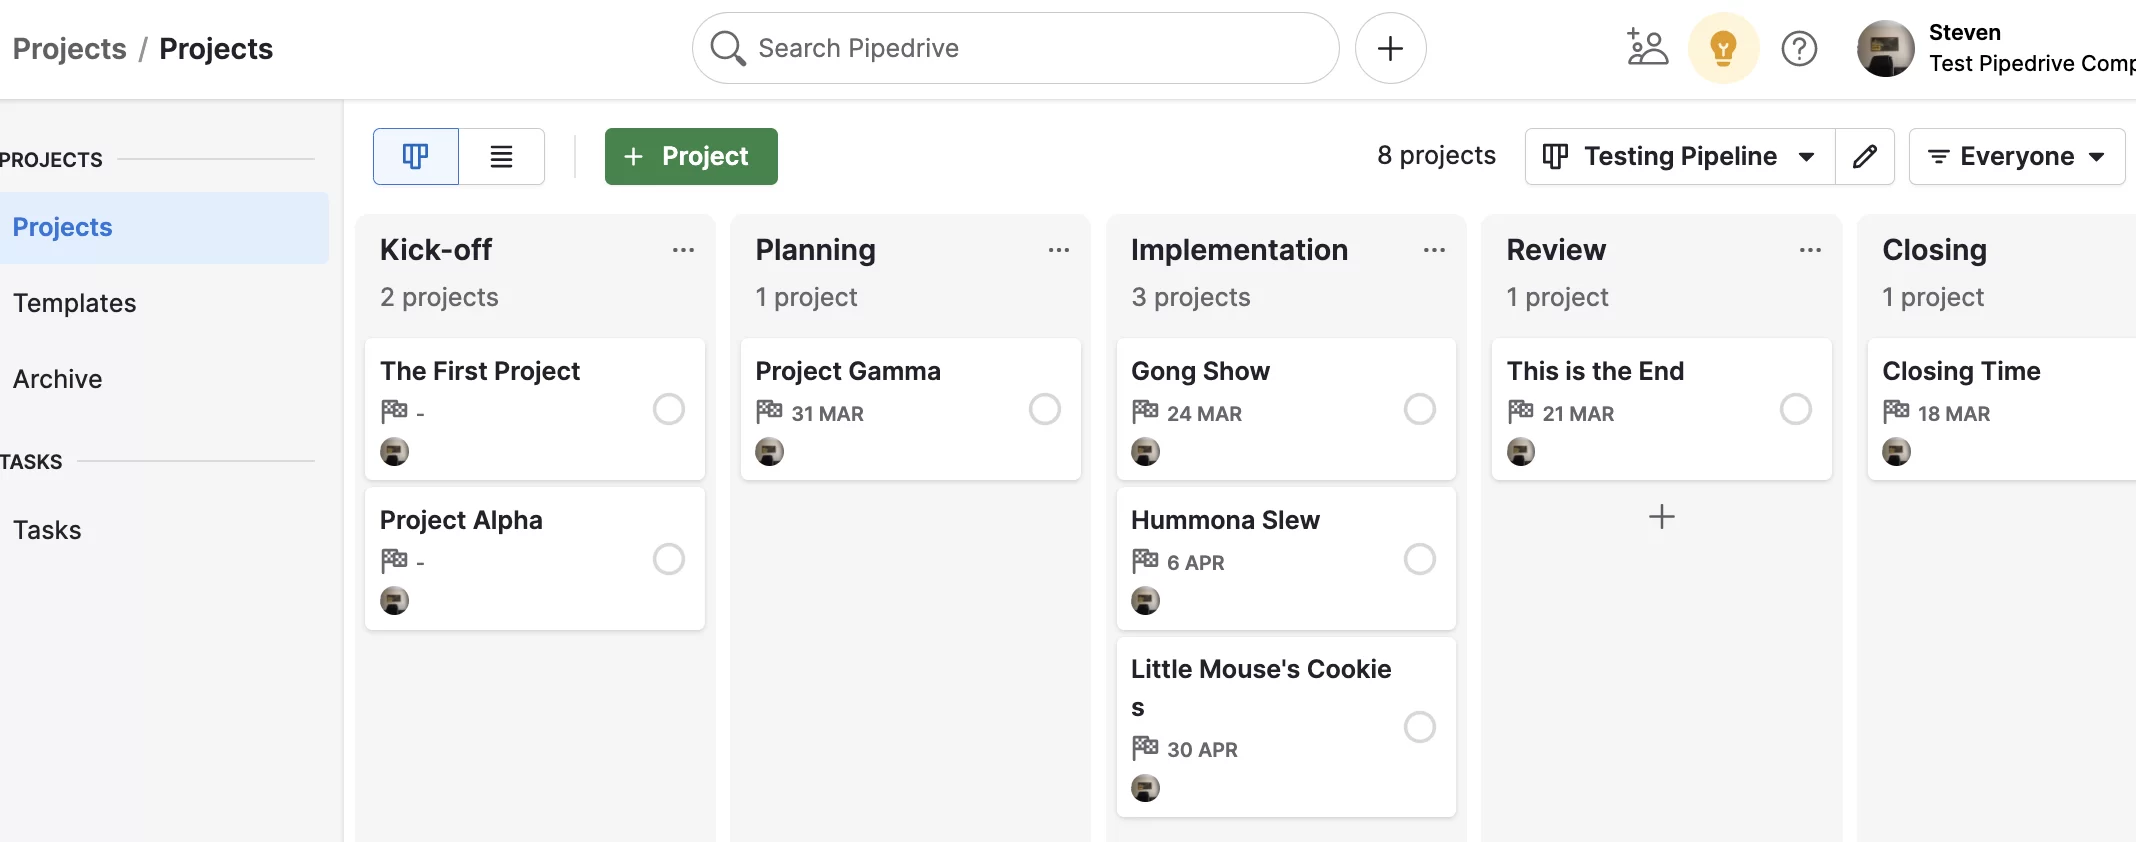
Task: Open the invite users icon
Action: pyautogui.click(x=1646, y=48)
